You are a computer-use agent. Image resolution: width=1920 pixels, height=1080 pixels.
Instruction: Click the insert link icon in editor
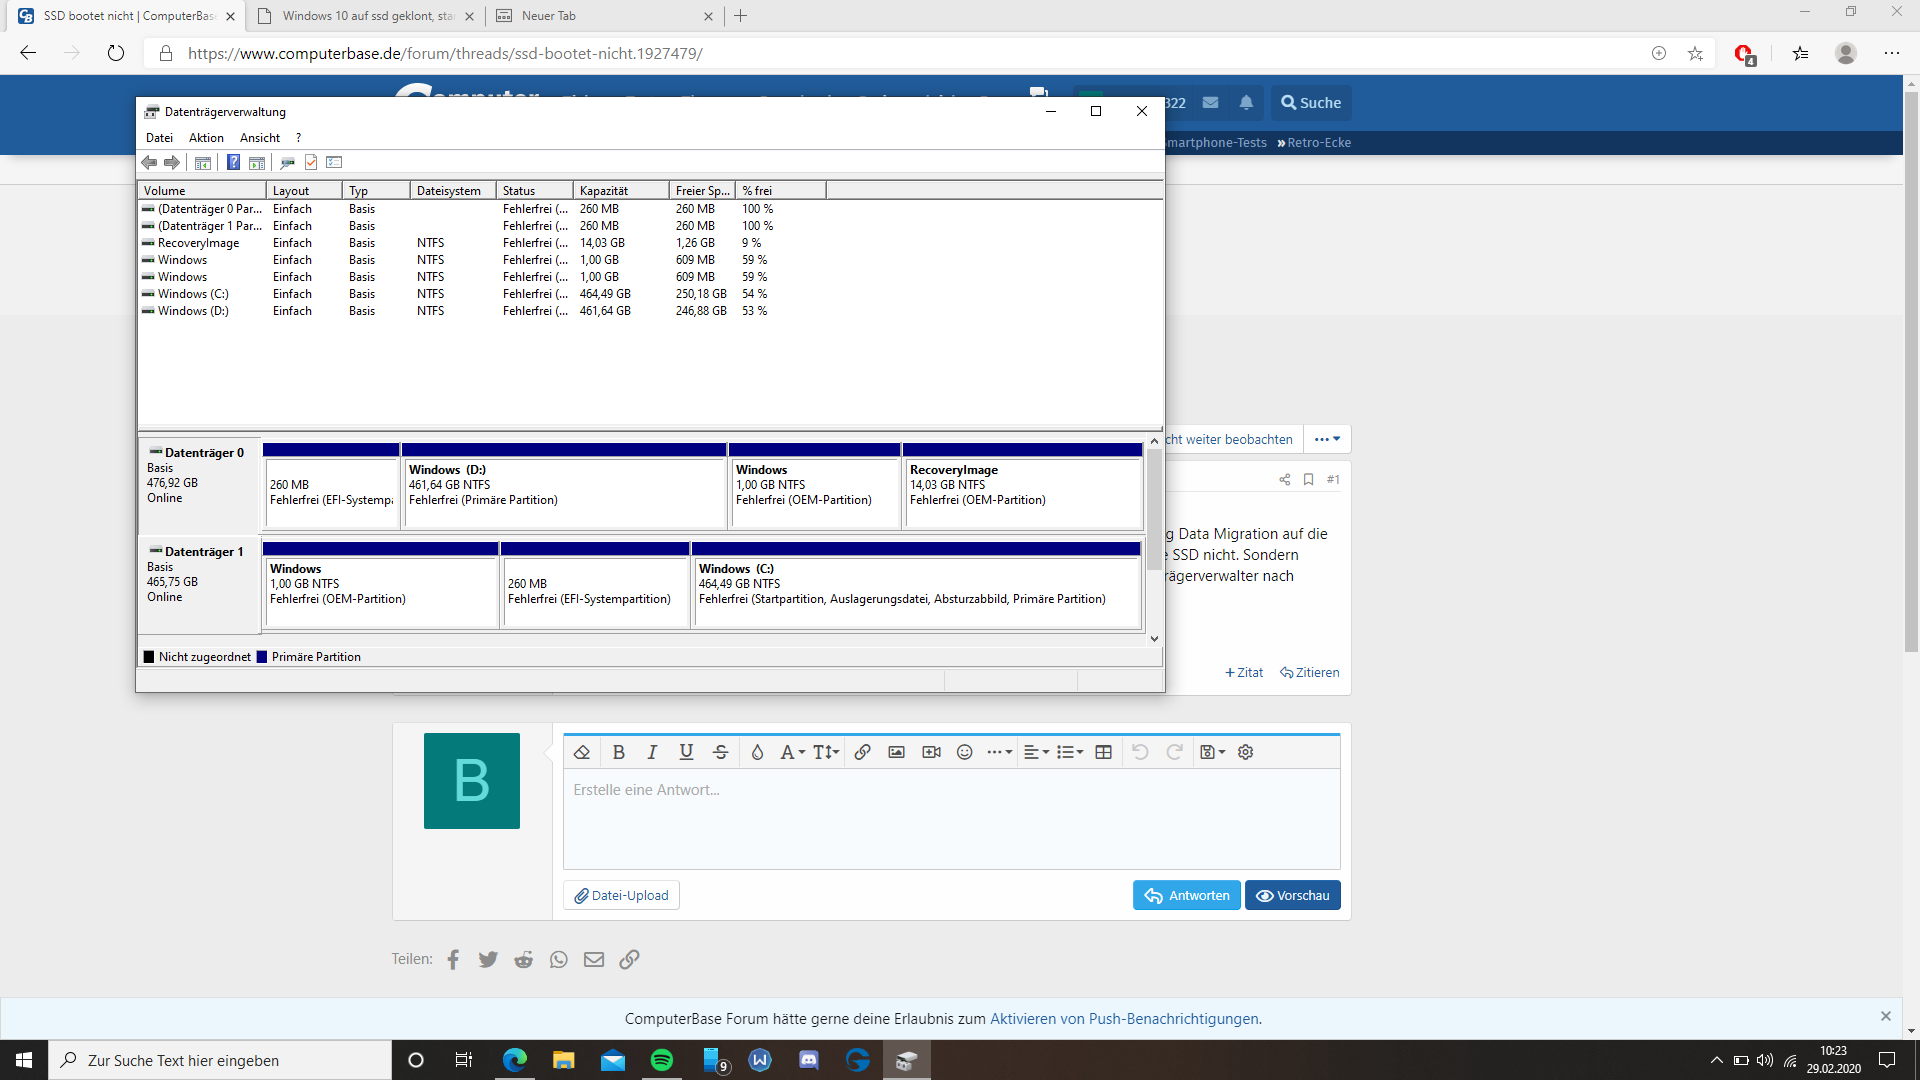click(862, 752)
